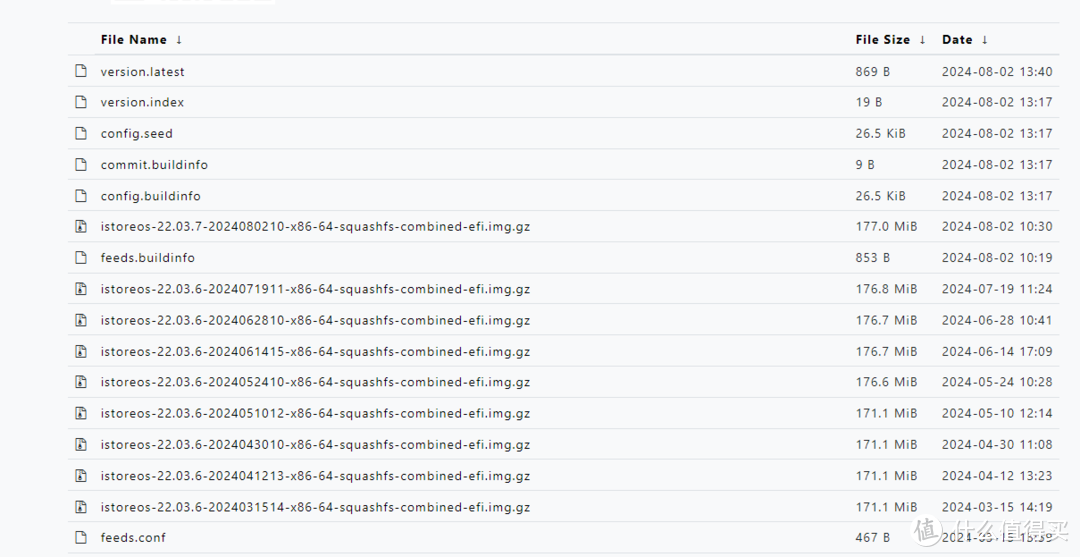Click the archive icon beside istoreos-22.03.6-2024031514 image
This screenshot has height=557, width=1080.
[81, 507]
